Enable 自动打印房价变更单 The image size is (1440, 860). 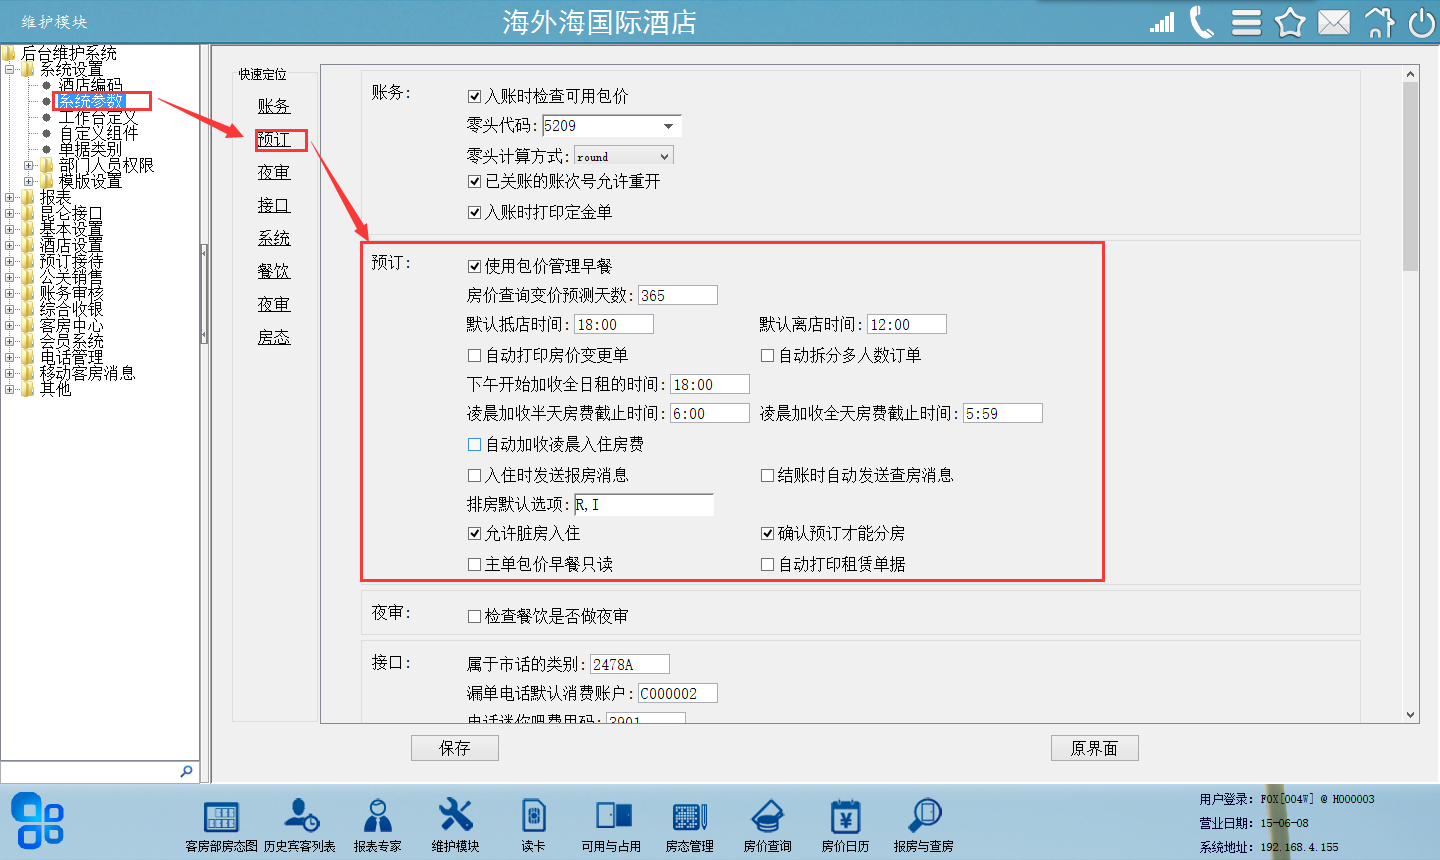click(475, 356)
